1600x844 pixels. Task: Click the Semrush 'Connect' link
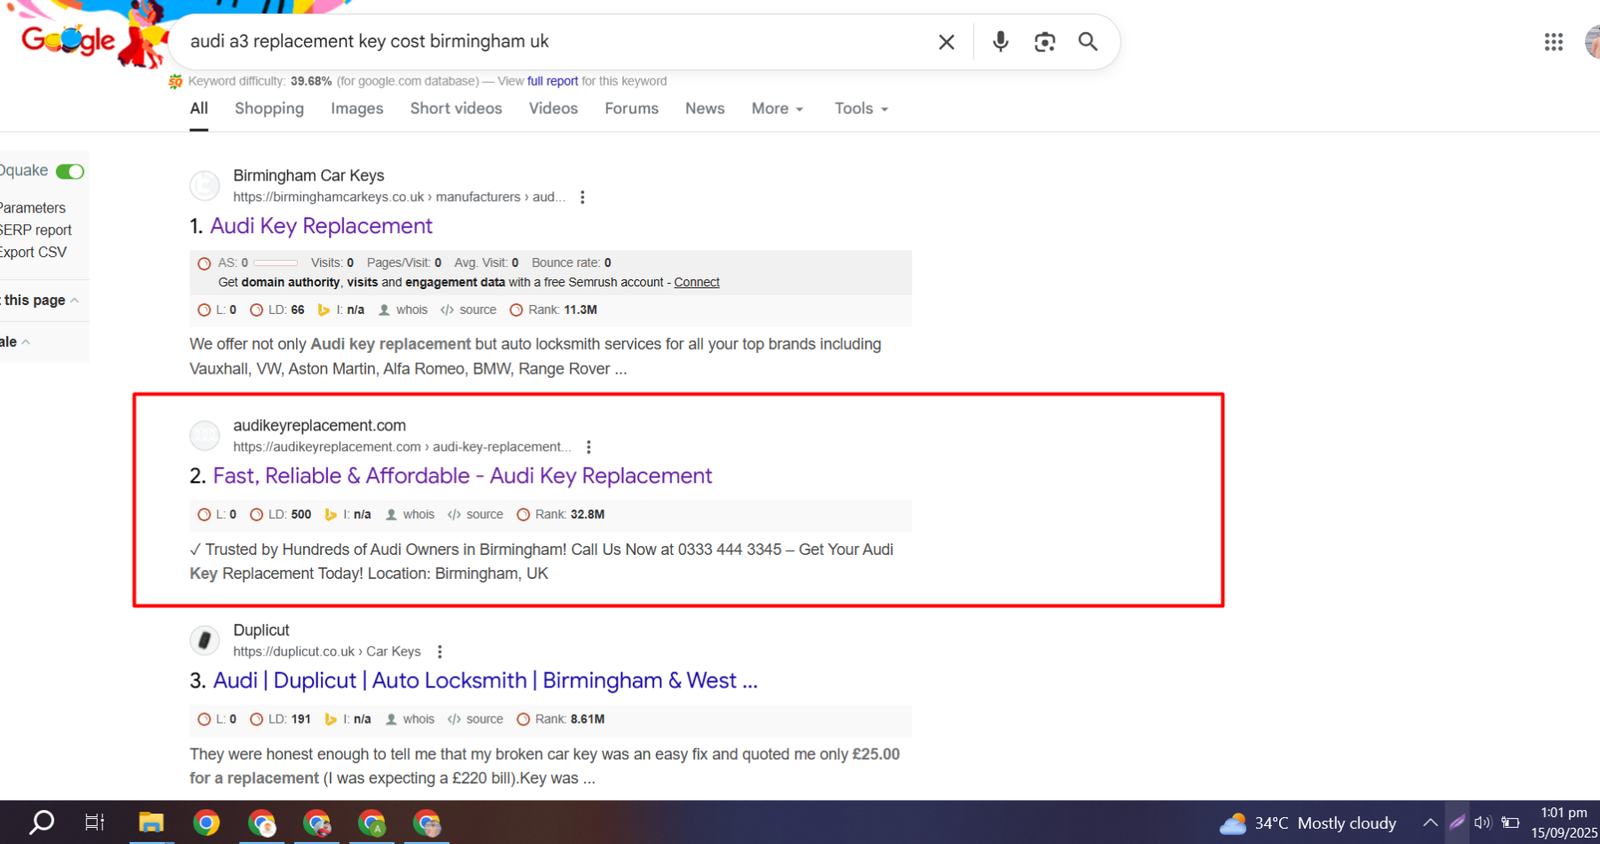tap(696, 283)
